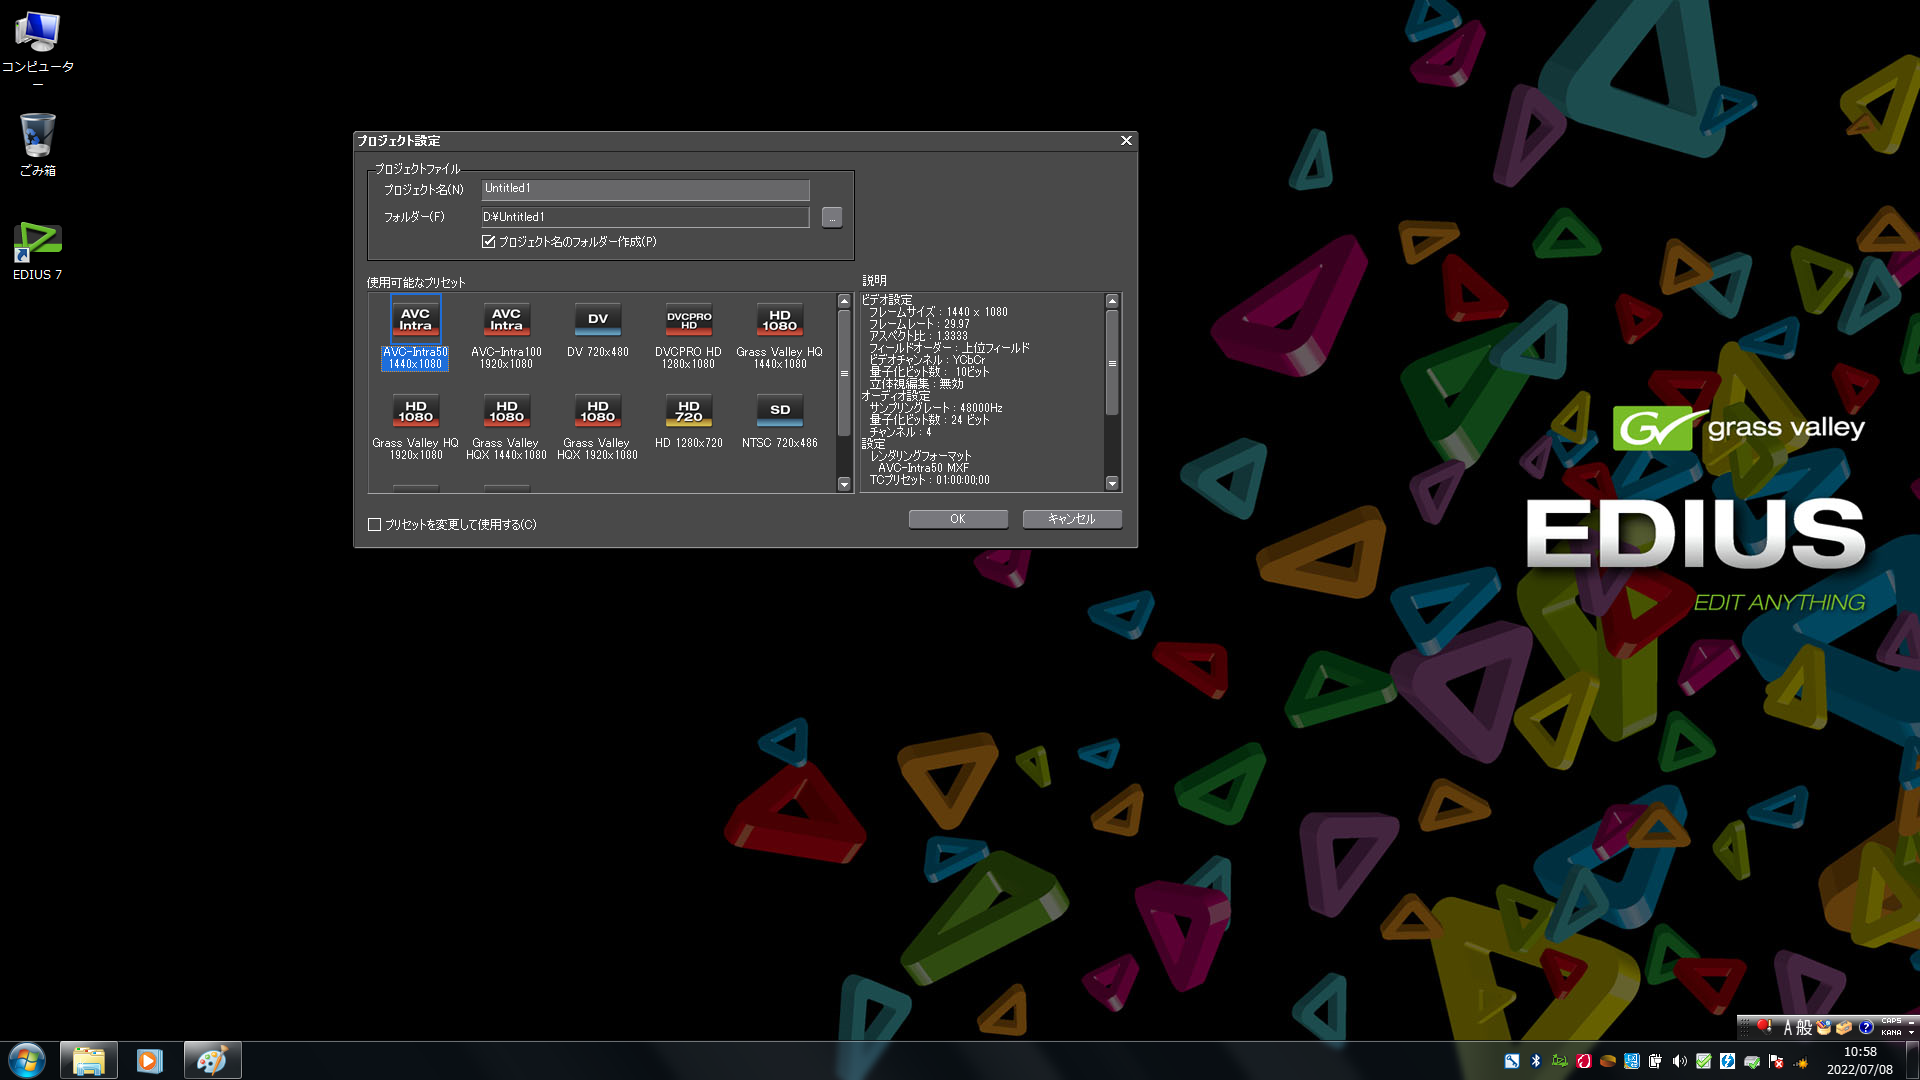
Task: Open the ごみ箱 recycle bin icon
Action: click(x=38, y=145)
